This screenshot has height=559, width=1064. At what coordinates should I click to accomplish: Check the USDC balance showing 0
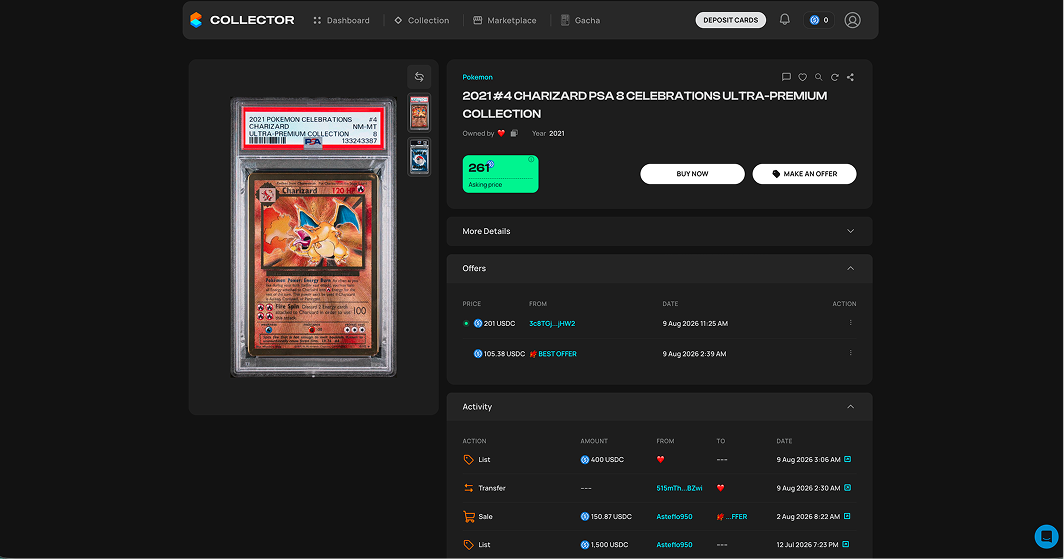[x=819, y=20]
